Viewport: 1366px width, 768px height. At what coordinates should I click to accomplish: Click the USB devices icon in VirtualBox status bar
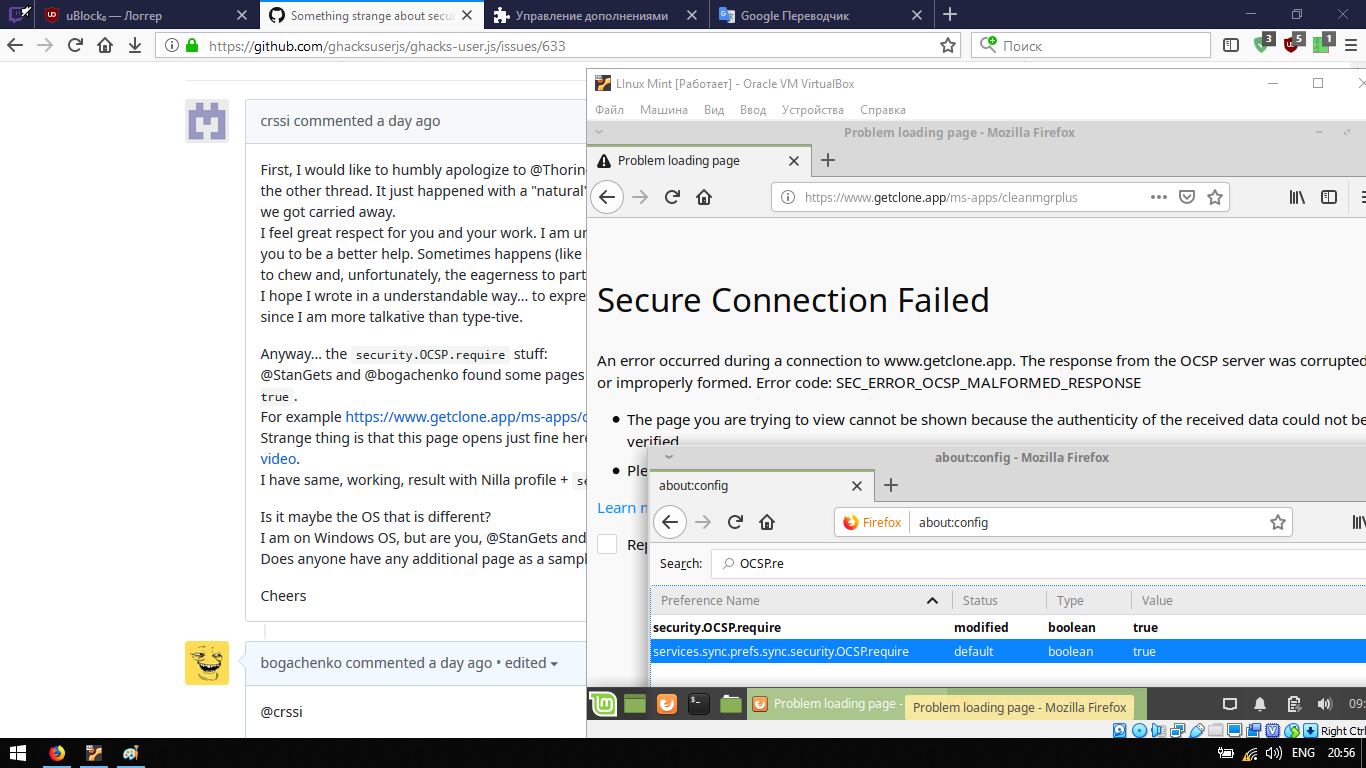tap(1196, 731)
